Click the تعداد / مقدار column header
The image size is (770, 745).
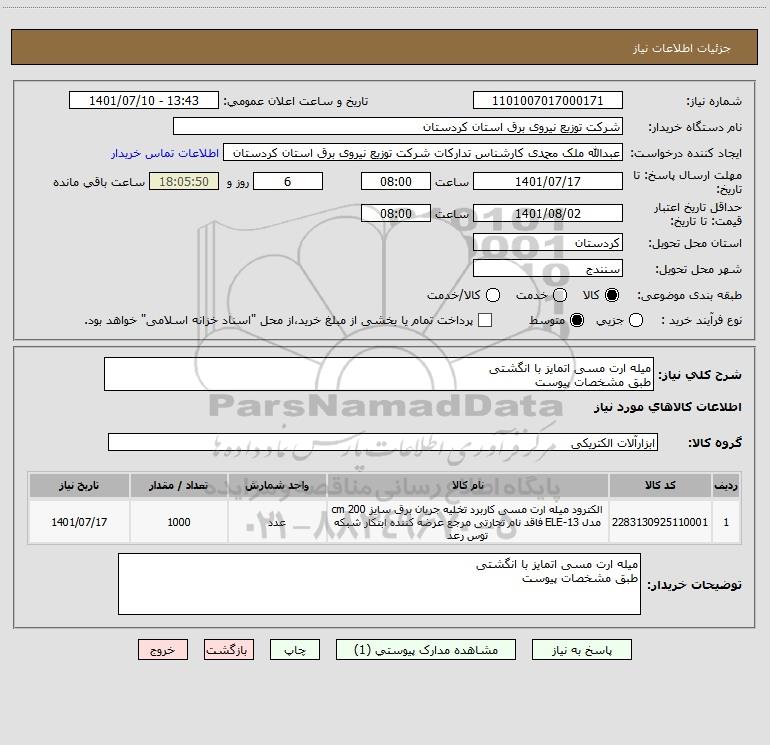click(179, 485)
